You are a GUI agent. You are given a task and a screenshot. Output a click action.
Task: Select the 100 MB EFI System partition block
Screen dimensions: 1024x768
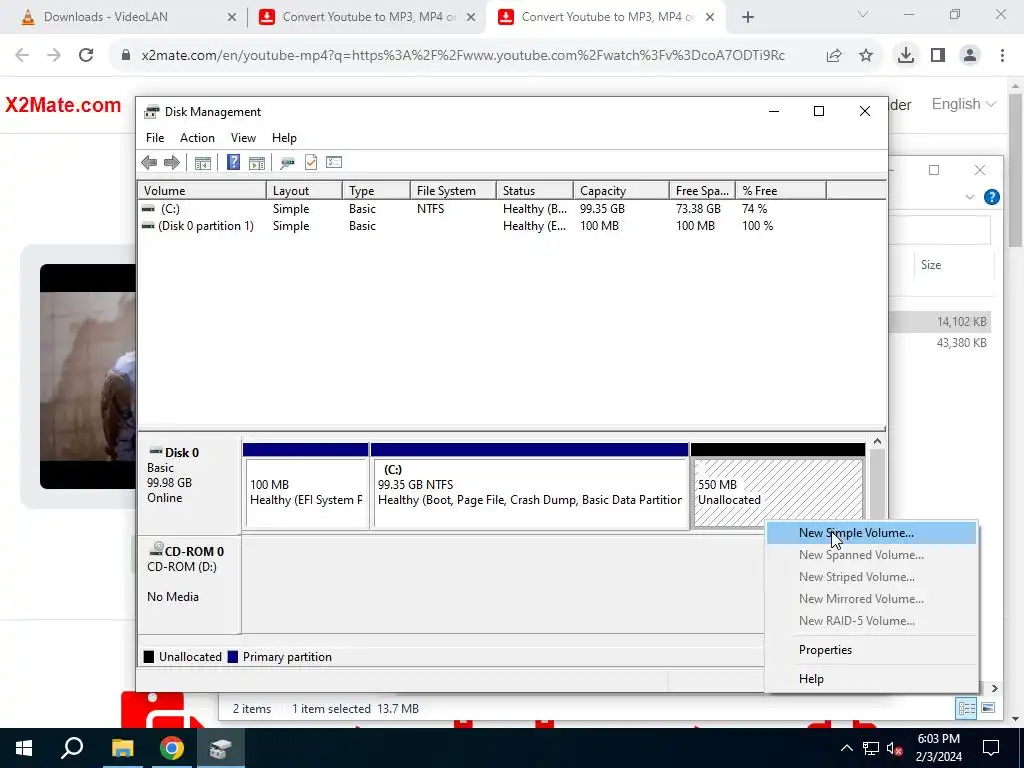(x=305, y=492)
